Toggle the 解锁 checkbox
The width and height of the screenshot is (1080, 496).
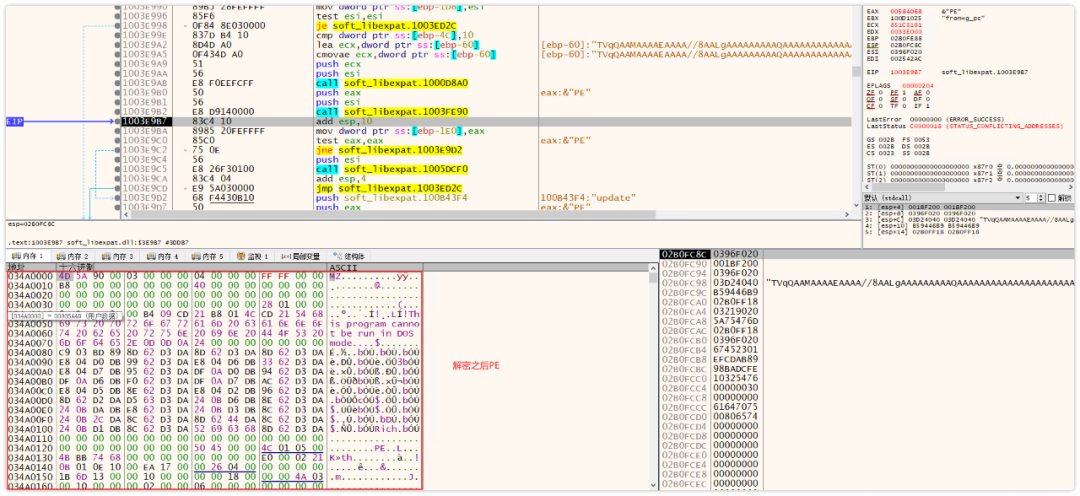pos(1051,198)
